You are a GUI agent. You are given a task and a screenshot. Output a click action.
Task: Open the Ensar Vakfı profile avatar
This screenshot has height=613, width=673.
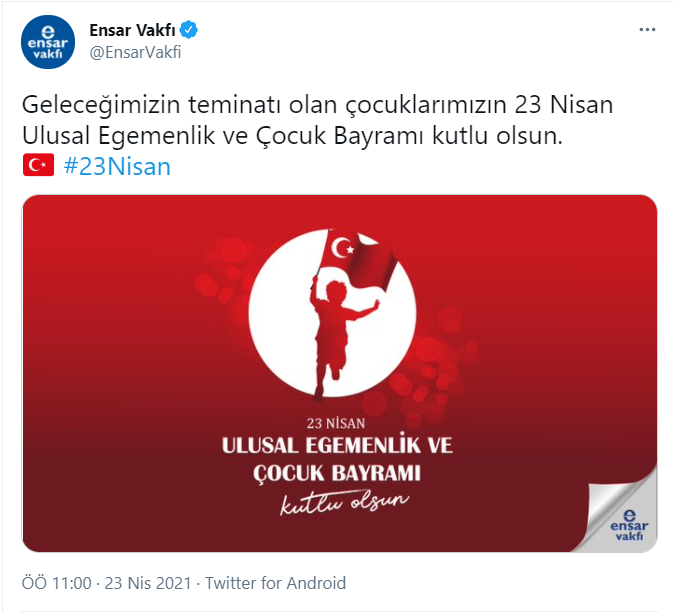(x=48, y=42)
